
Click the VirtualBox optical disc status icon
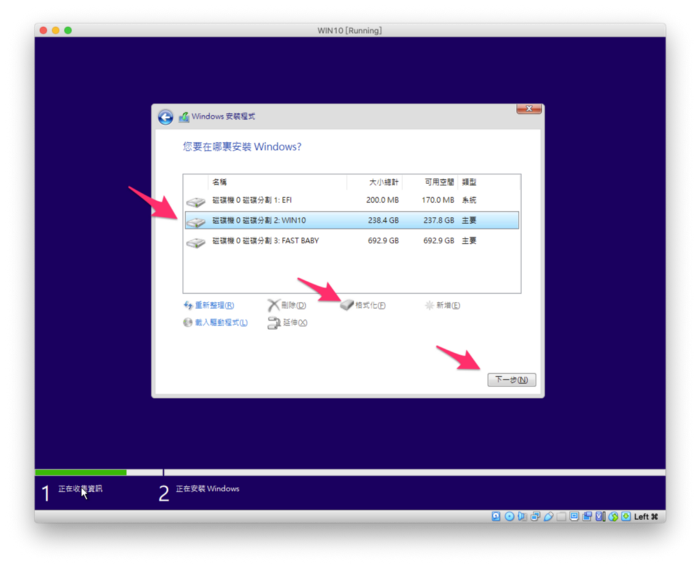509,516
